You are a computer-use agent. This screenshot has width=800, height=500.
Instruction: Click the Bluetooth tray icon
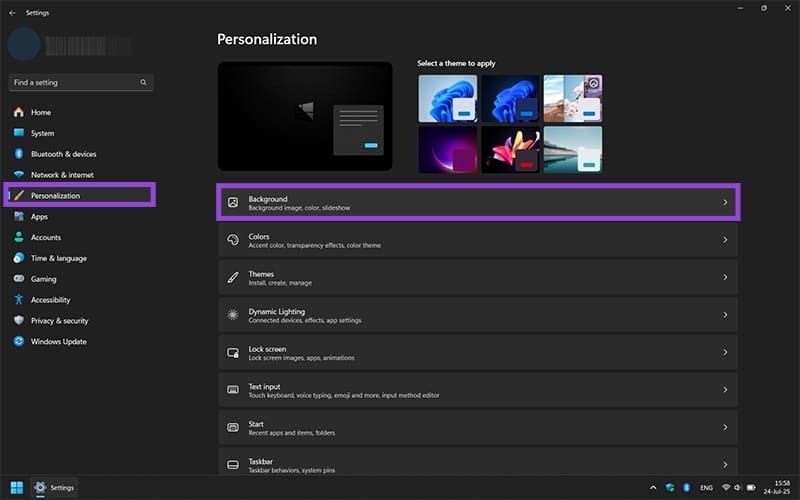pos(687,488)
